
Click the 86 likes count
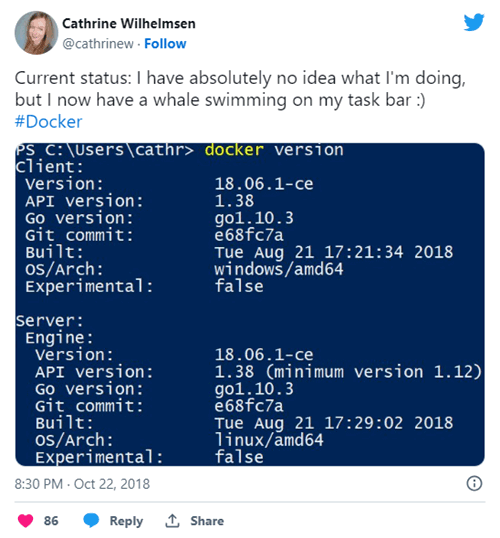point(51,521)
